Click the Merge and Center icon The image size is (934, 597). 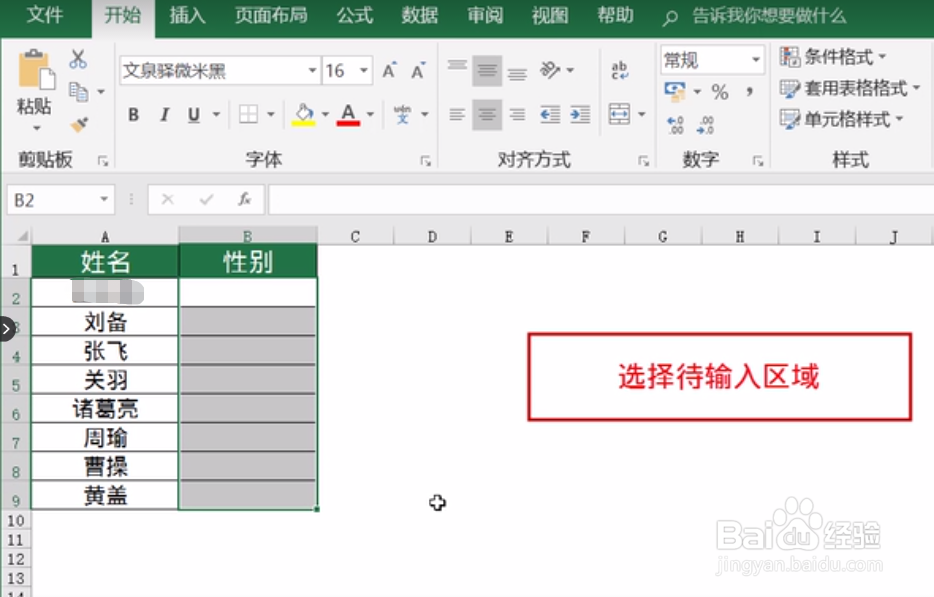click(619, 113)
